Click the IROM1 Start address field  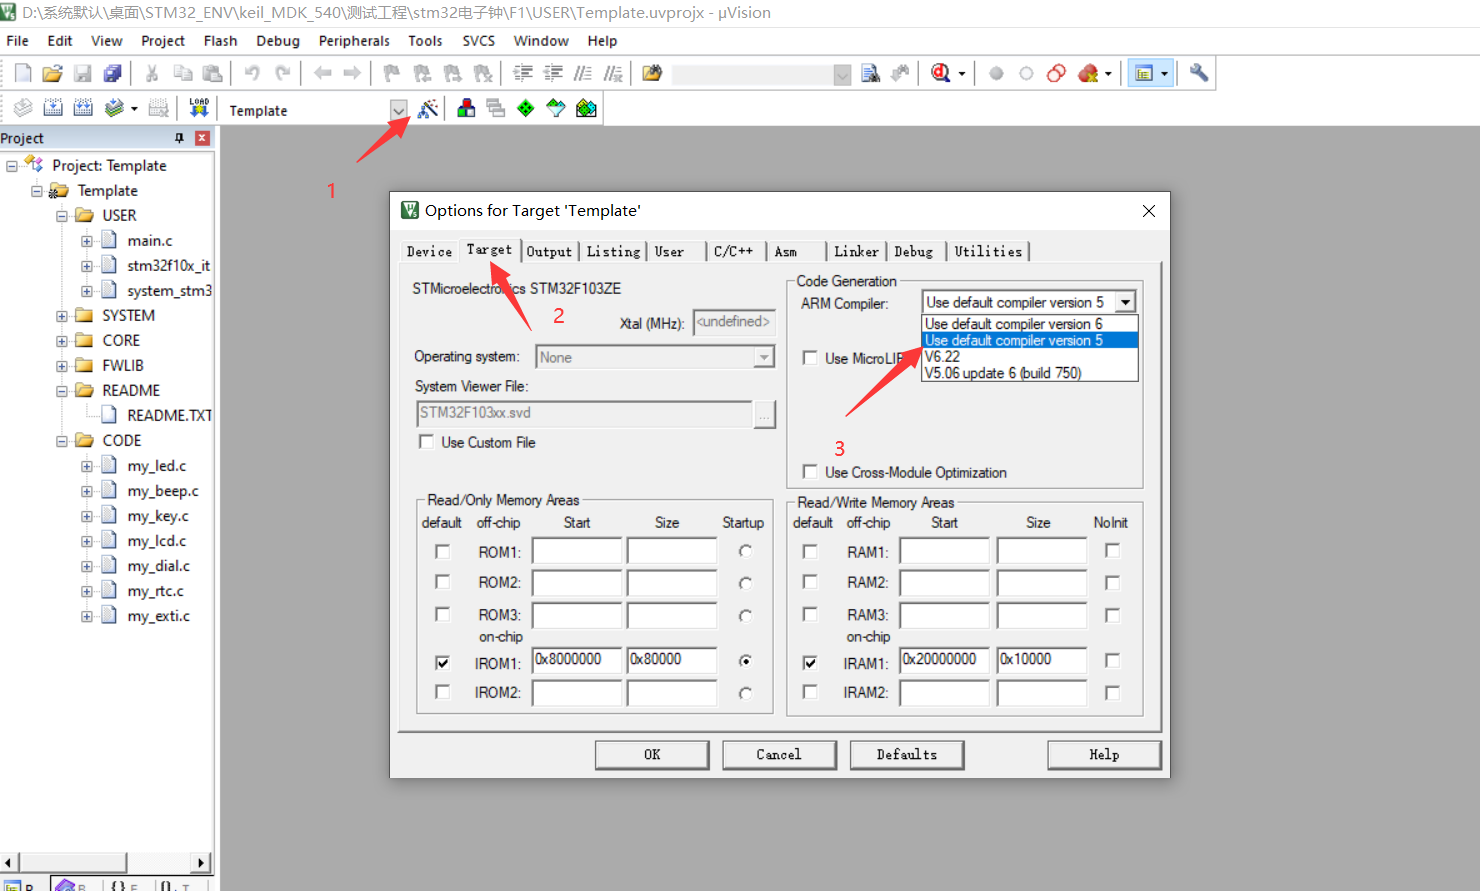click(577, 660)
